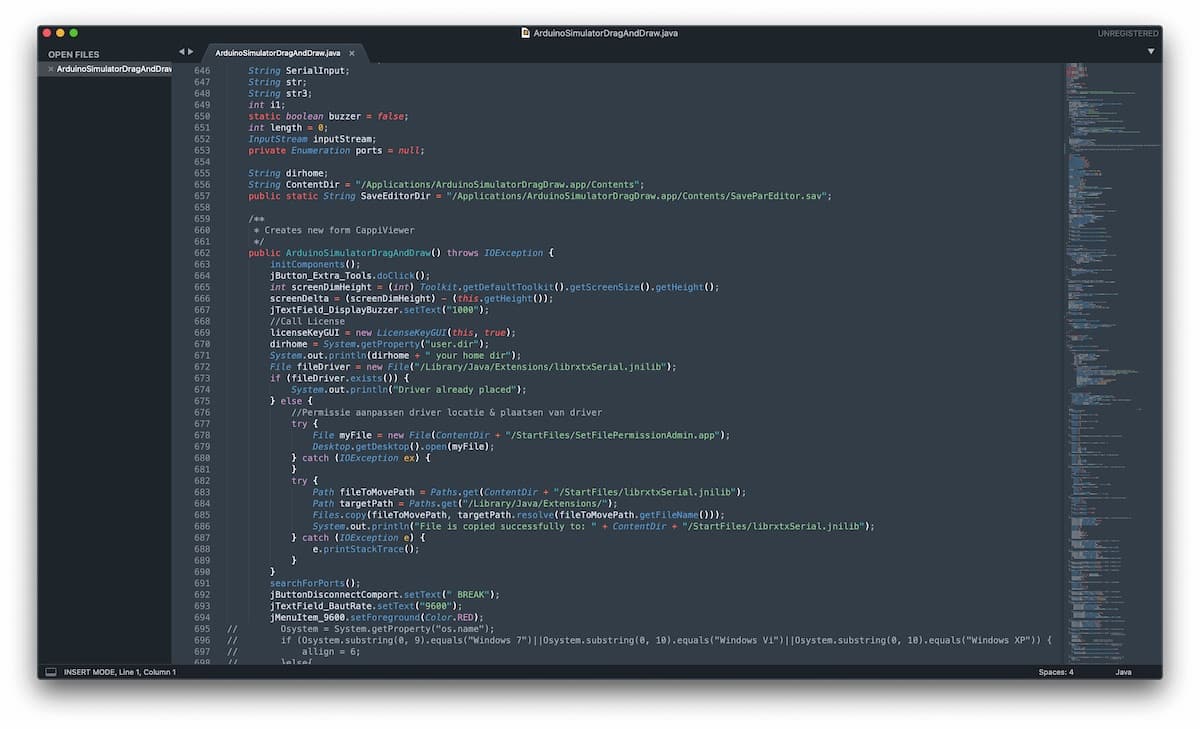Click the buzzer variable name

(x=344, y=116)
